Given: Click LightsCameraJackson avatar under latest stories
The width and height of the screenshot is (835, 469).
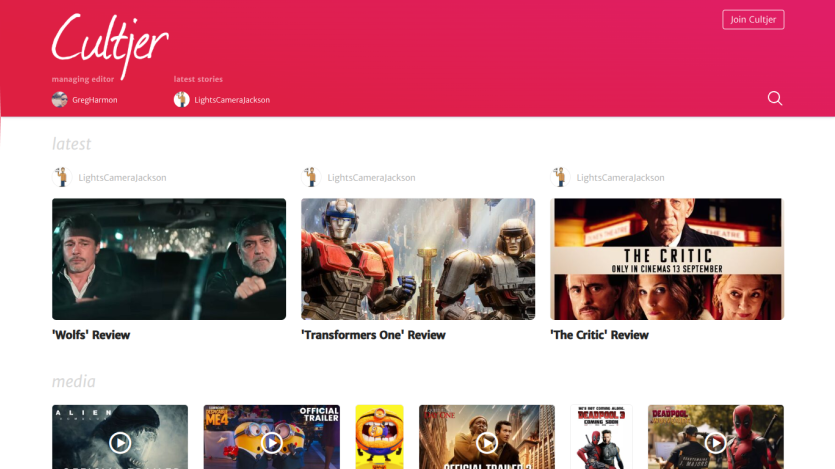Looking at the screenshot, I should coord(182,100).
